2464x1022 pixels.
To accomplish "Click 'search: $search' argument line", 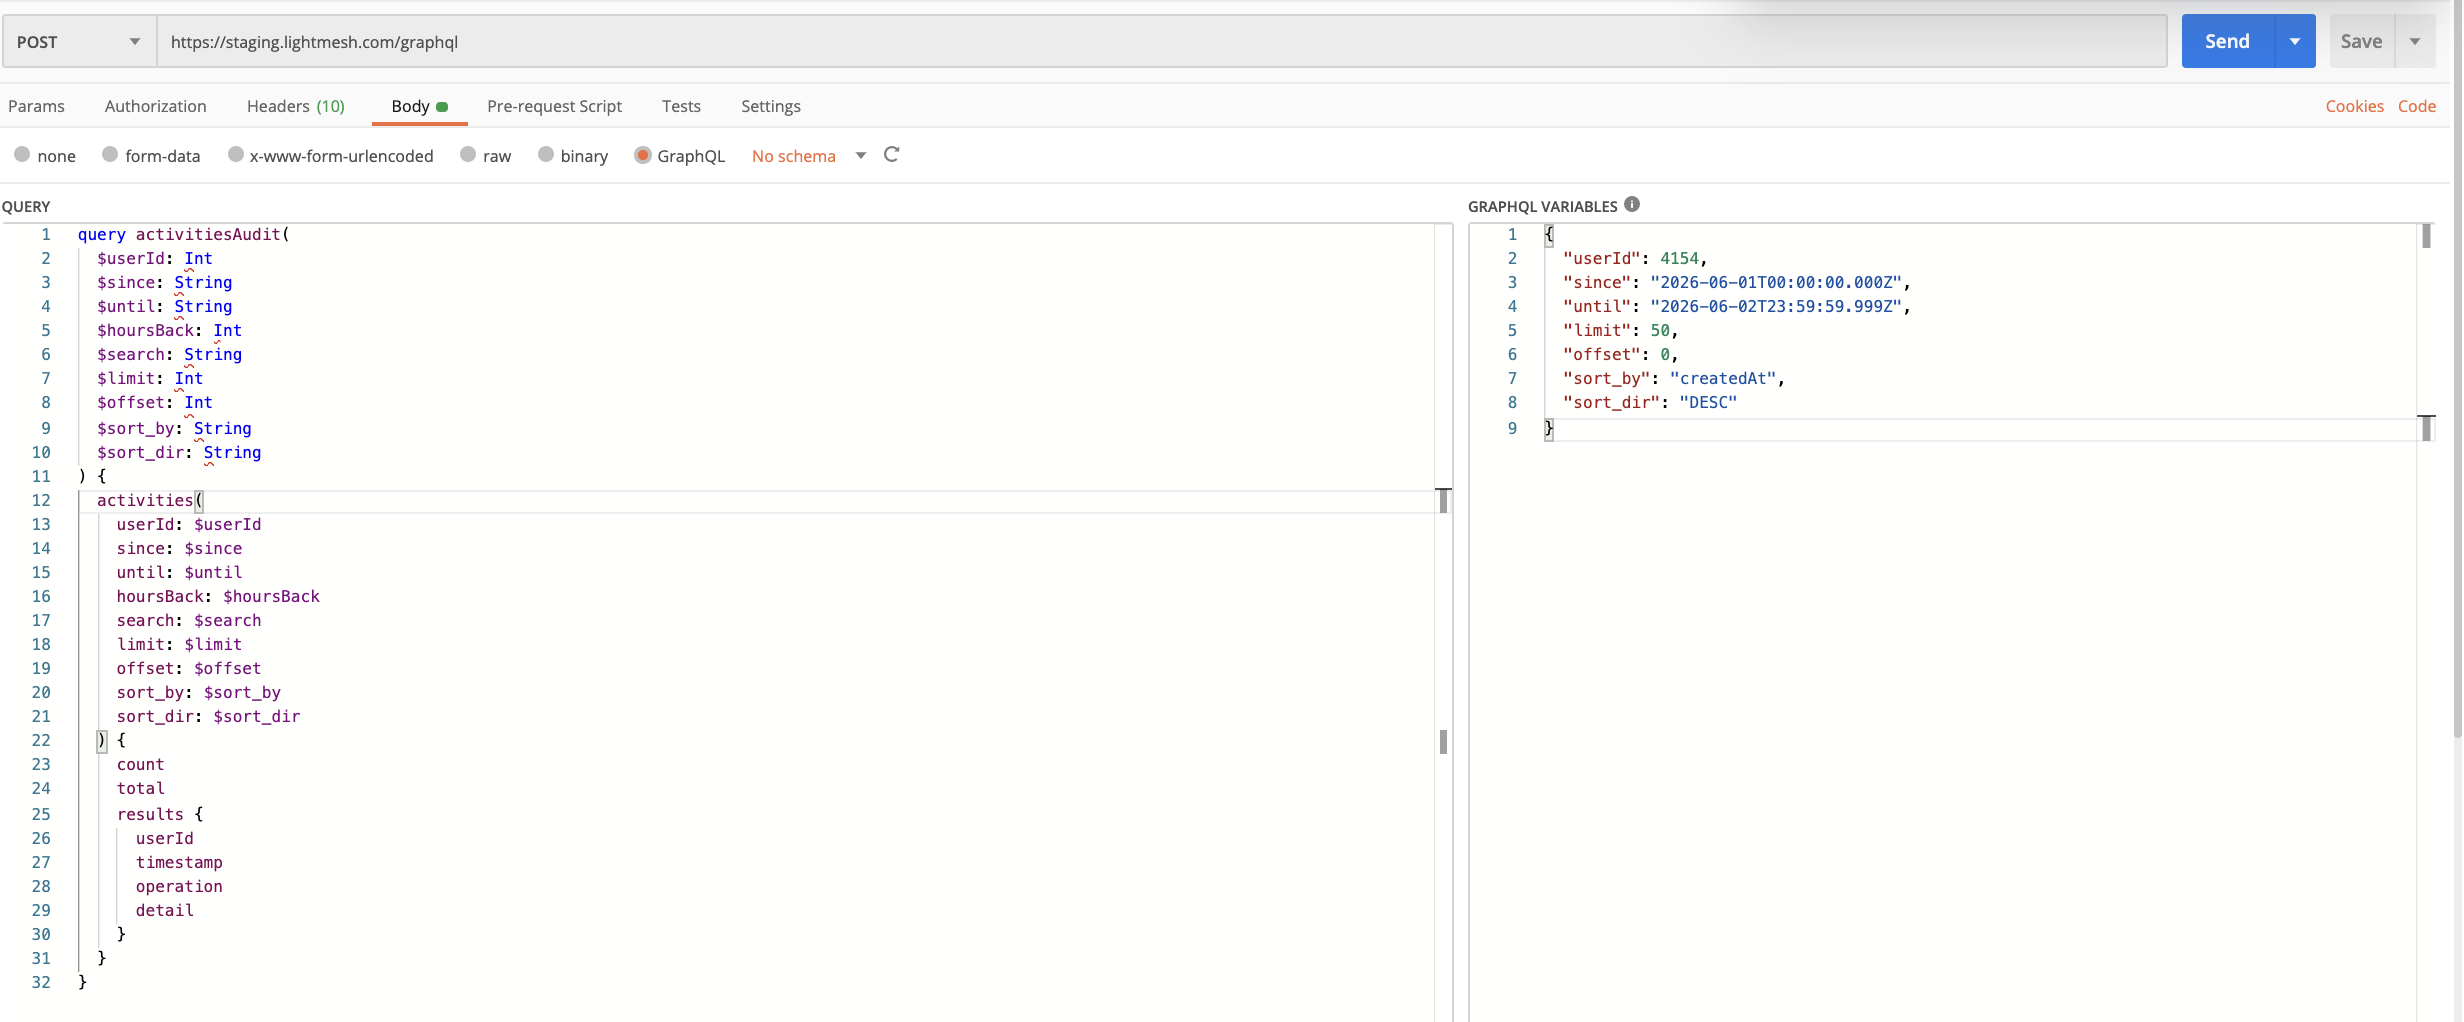I will point(189,620).
